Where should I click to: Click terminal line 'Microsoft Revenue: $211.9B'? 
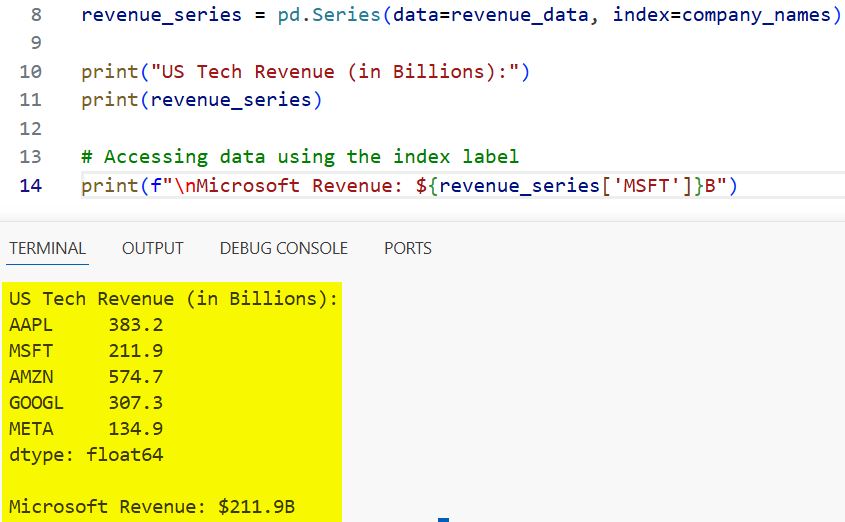click(152, 506)
